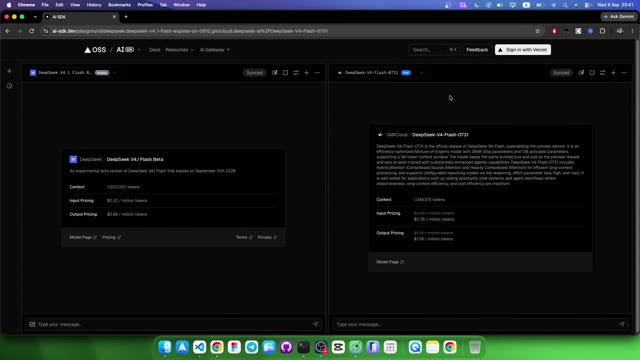The width and height of the screenshot is (640, 360).
Task: Expand the Resources dropdown in header
Action: click(179, 50)
